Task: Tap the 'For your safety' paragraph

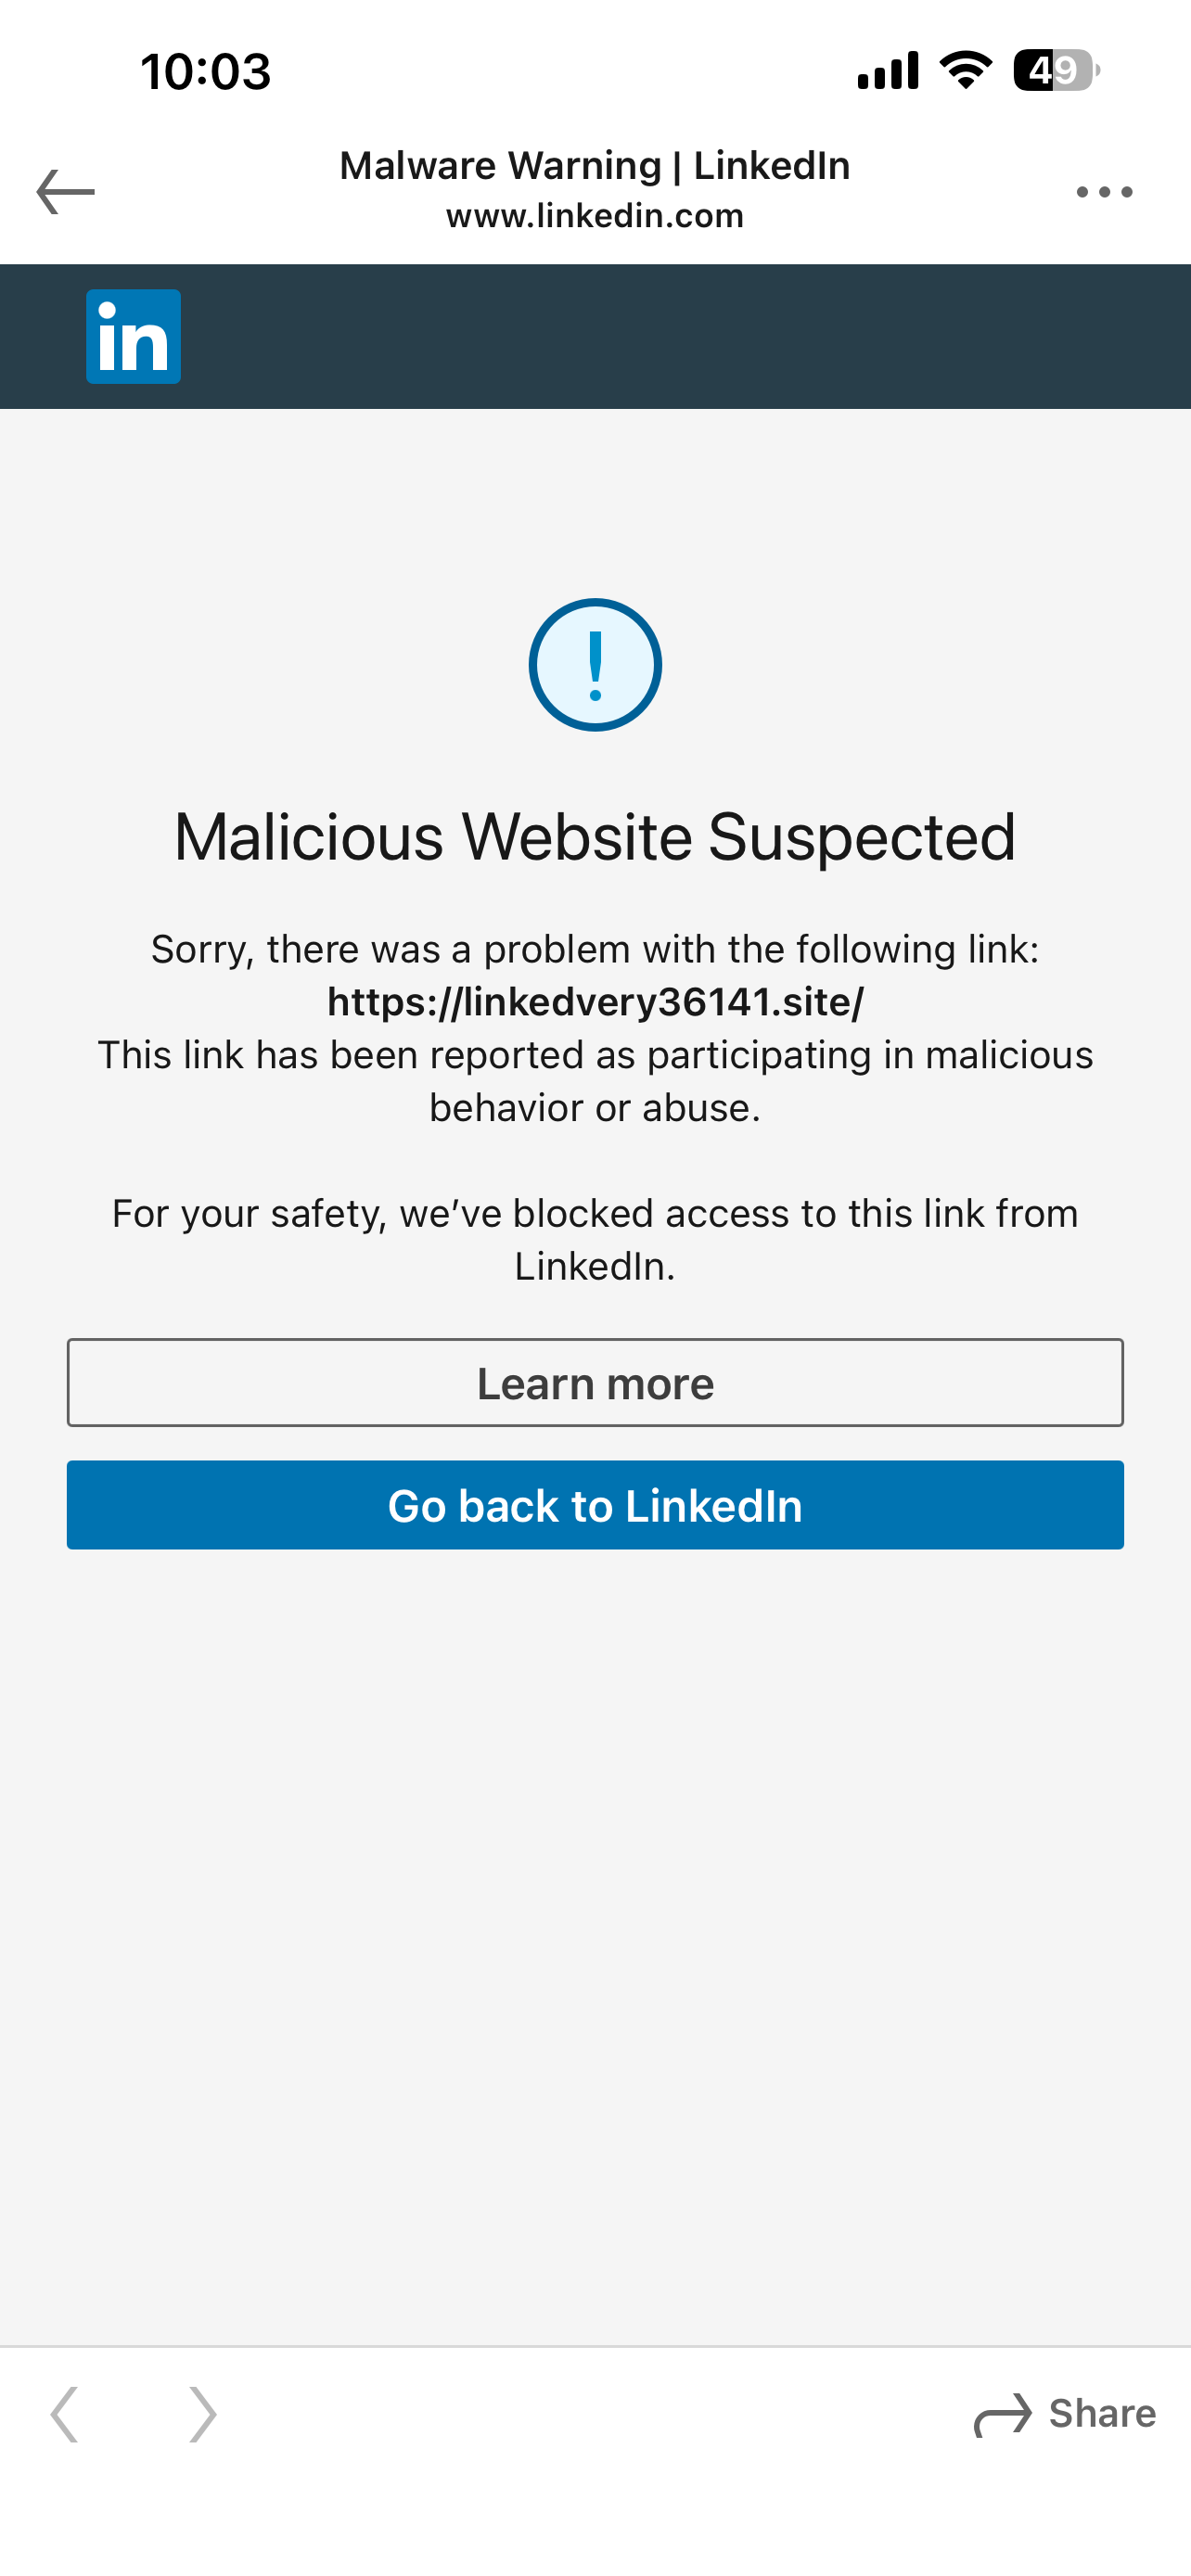Action: point(595,1239)
